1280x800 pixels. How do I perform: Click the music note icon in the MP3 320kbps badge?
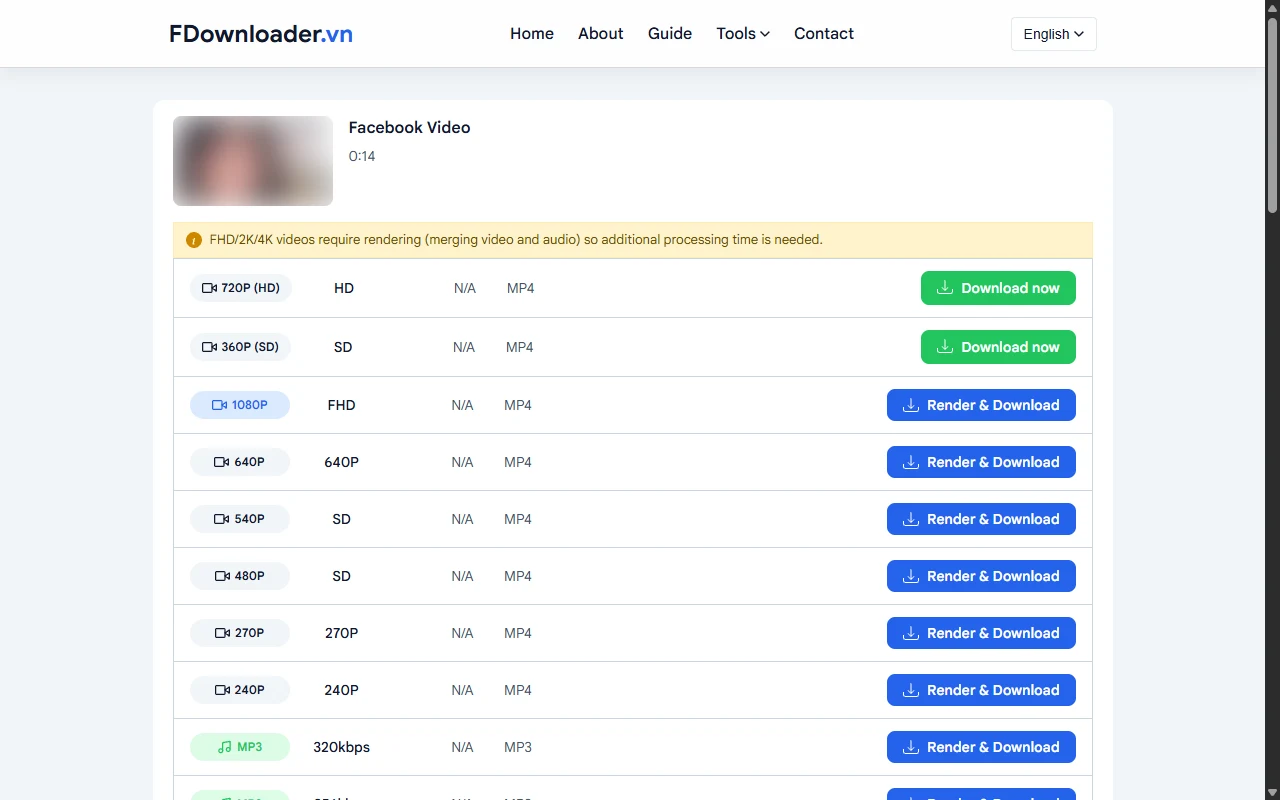[x=224, y=747]
